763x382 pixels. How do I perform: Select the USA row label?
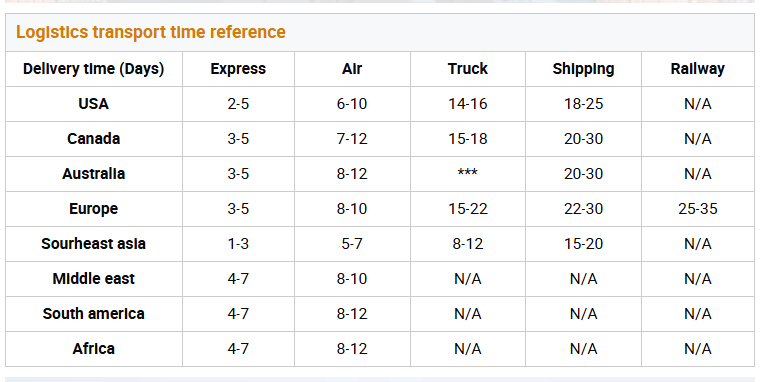(x=93, y=104)
